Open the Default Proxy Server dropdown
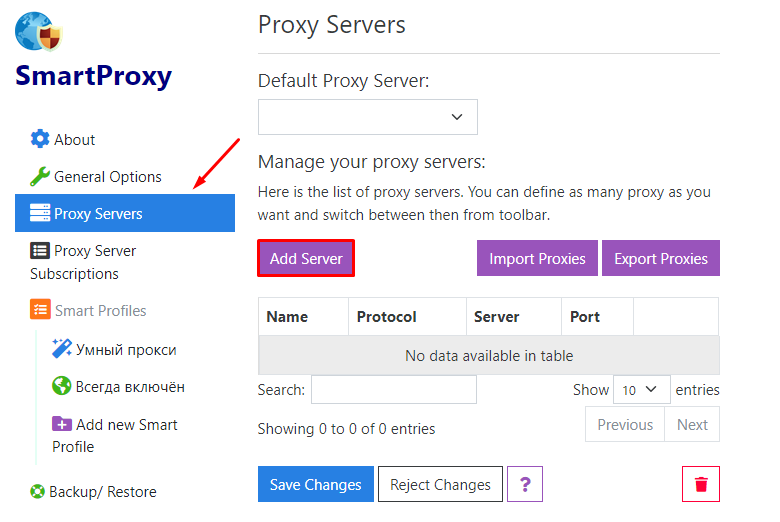 coord(368,117)
